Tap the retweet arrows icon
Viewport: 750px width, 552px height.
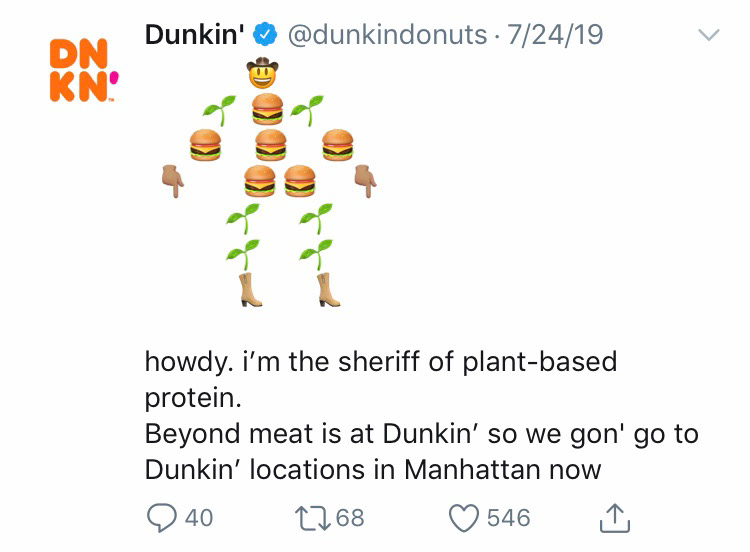(312, 518)
